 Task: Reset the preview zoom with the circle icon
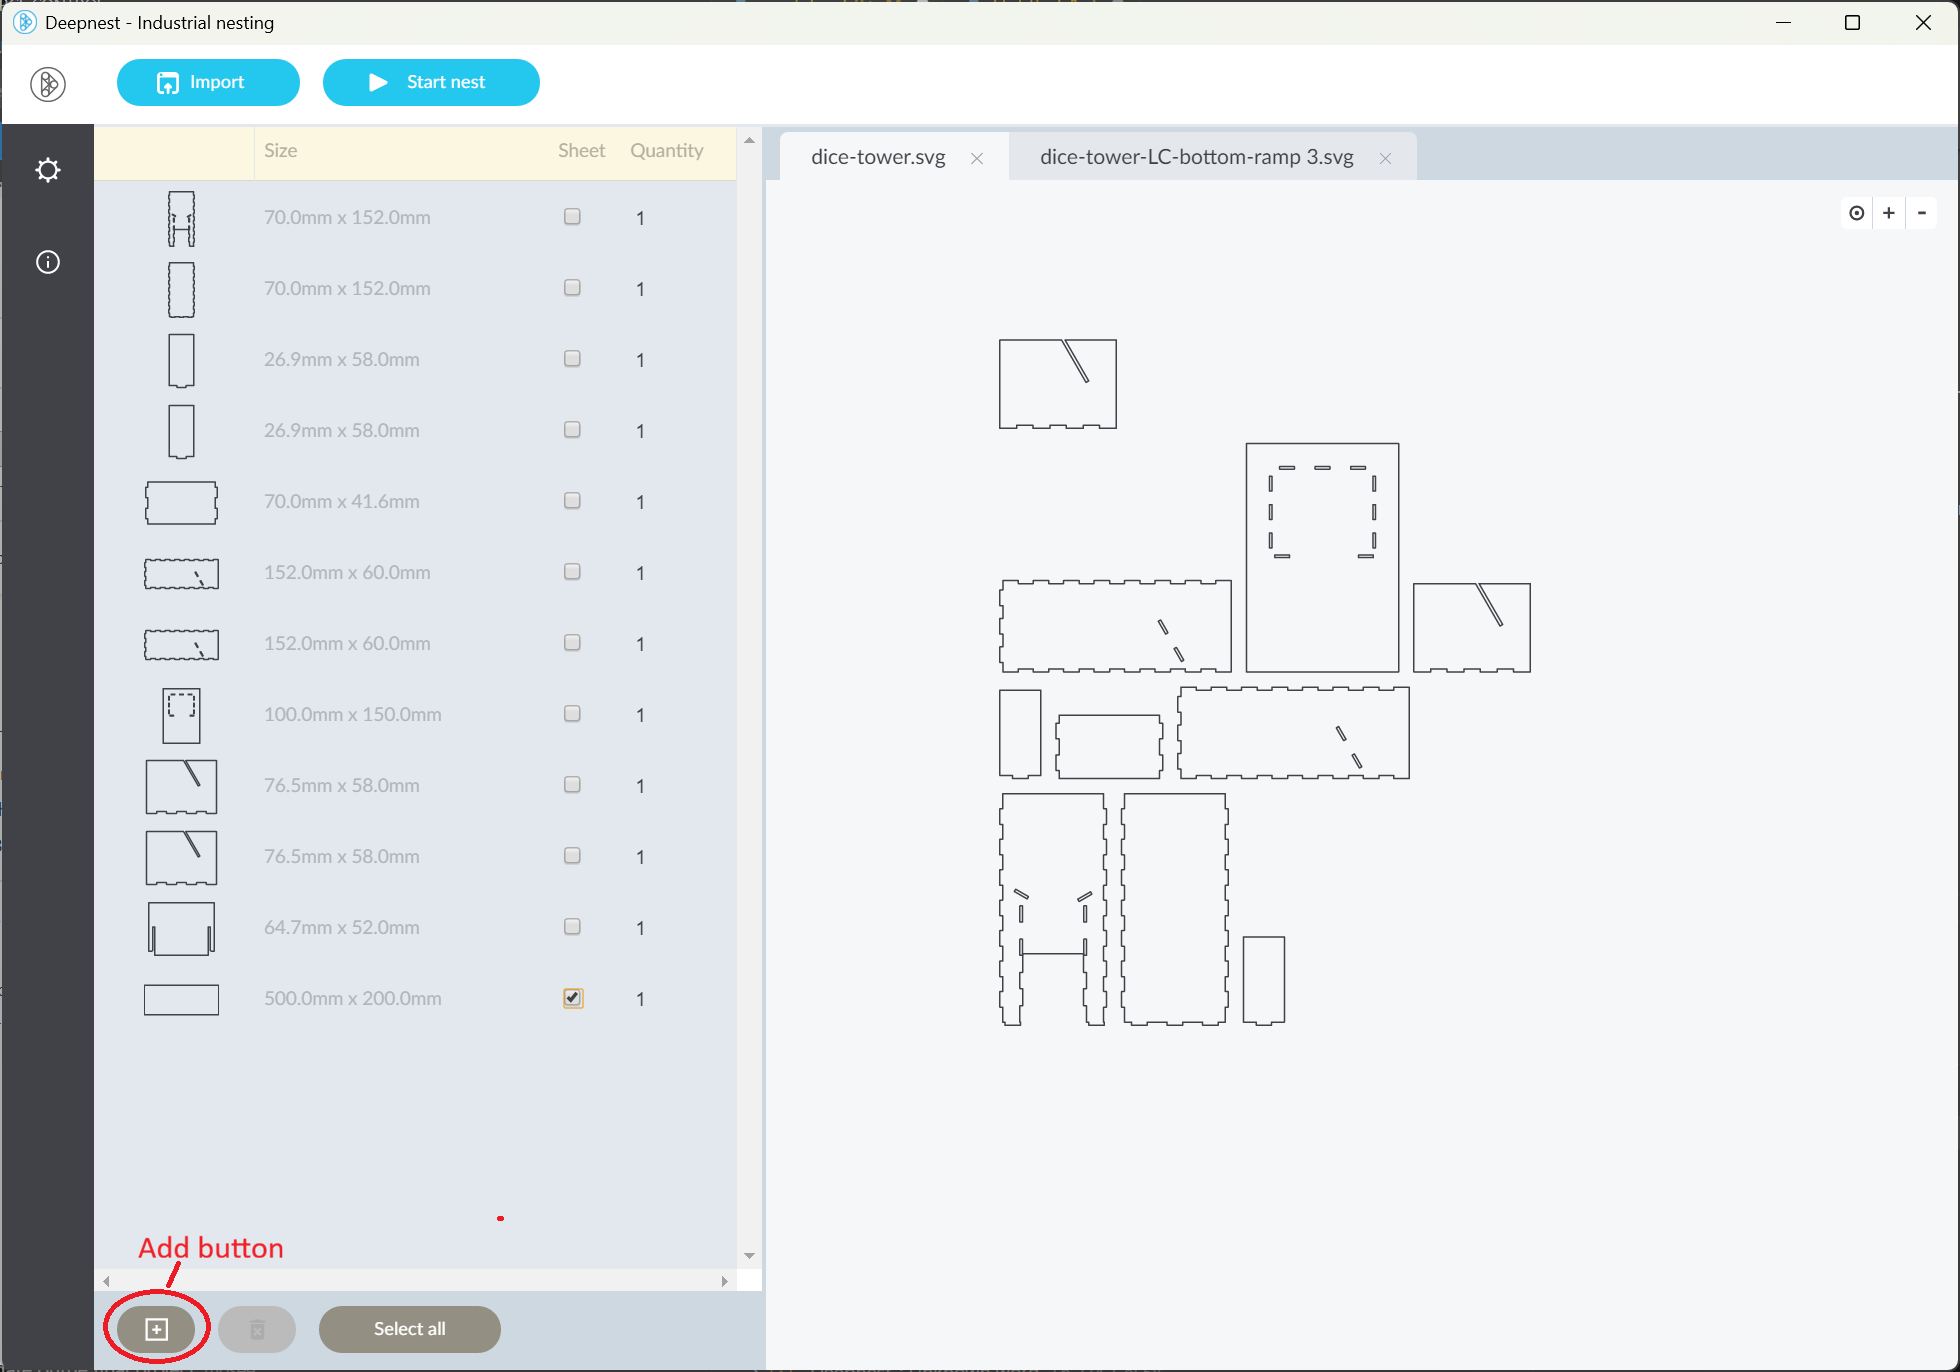pyautogui.click(x=1857, y=213)
